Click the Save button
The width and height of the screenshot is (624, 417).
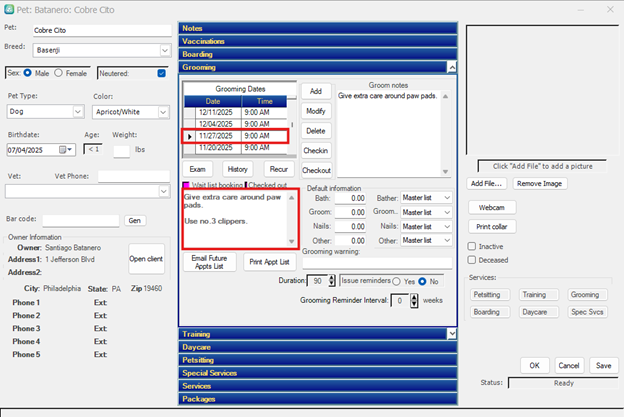[x=603, y=365]
